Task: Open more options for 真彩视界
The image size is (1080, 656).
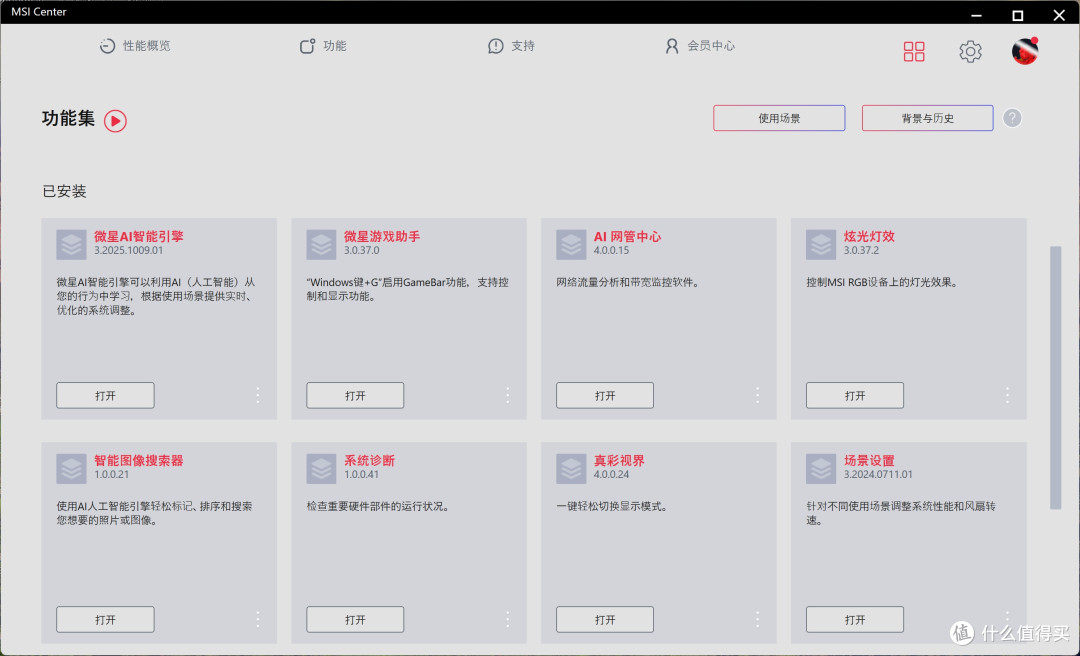Action: [x=757, y=619]
